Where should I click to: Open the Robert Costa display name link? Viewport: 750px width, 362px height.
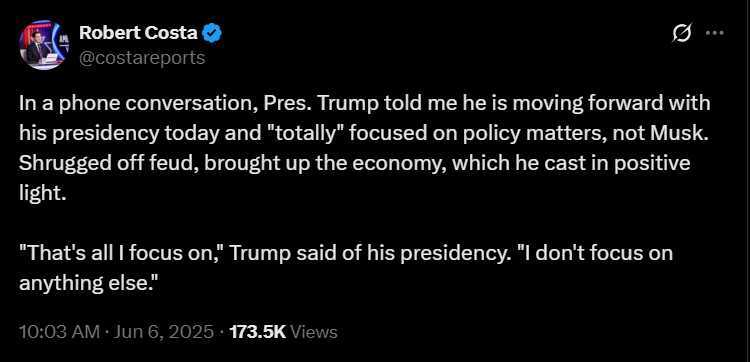tap(138, 33)
